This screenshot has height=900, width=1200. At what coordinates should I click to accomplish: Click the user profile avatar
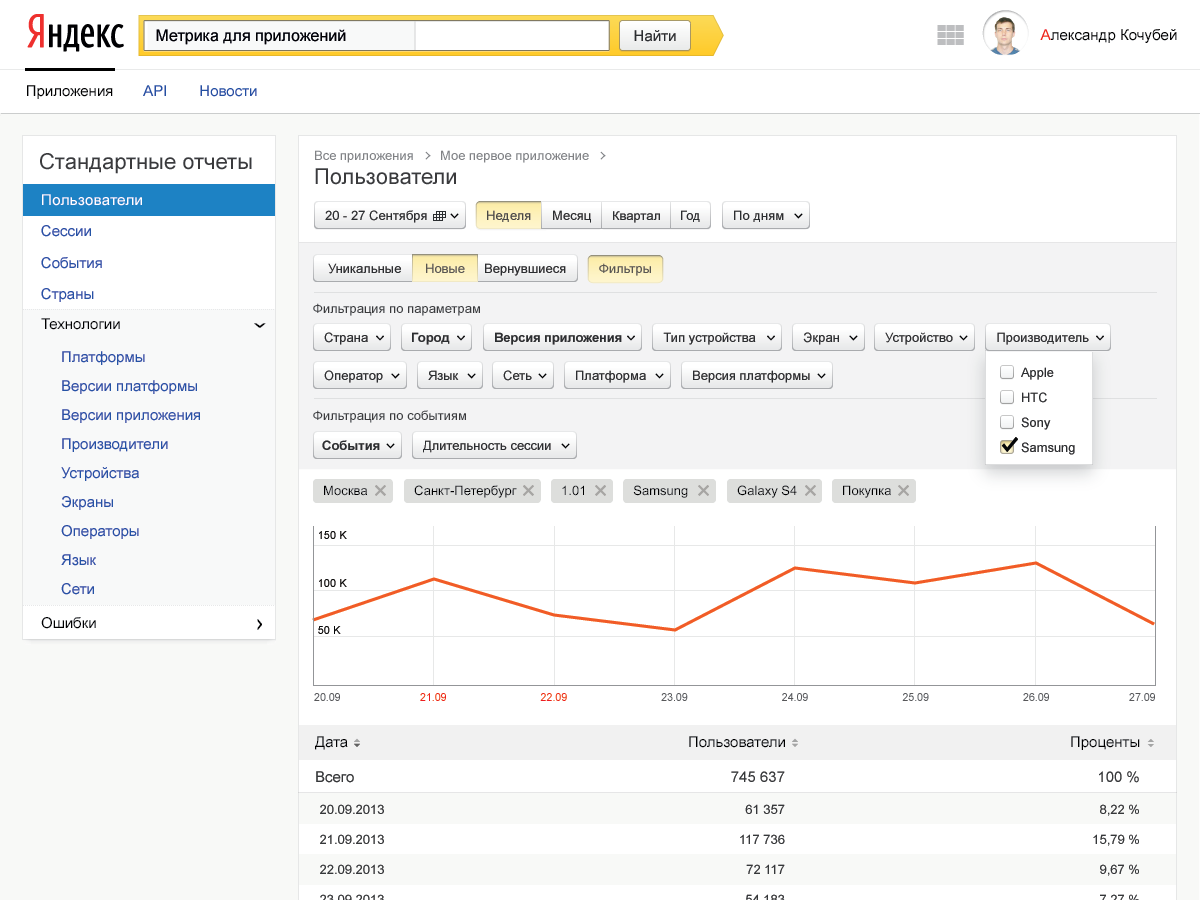pos(1004,34)
